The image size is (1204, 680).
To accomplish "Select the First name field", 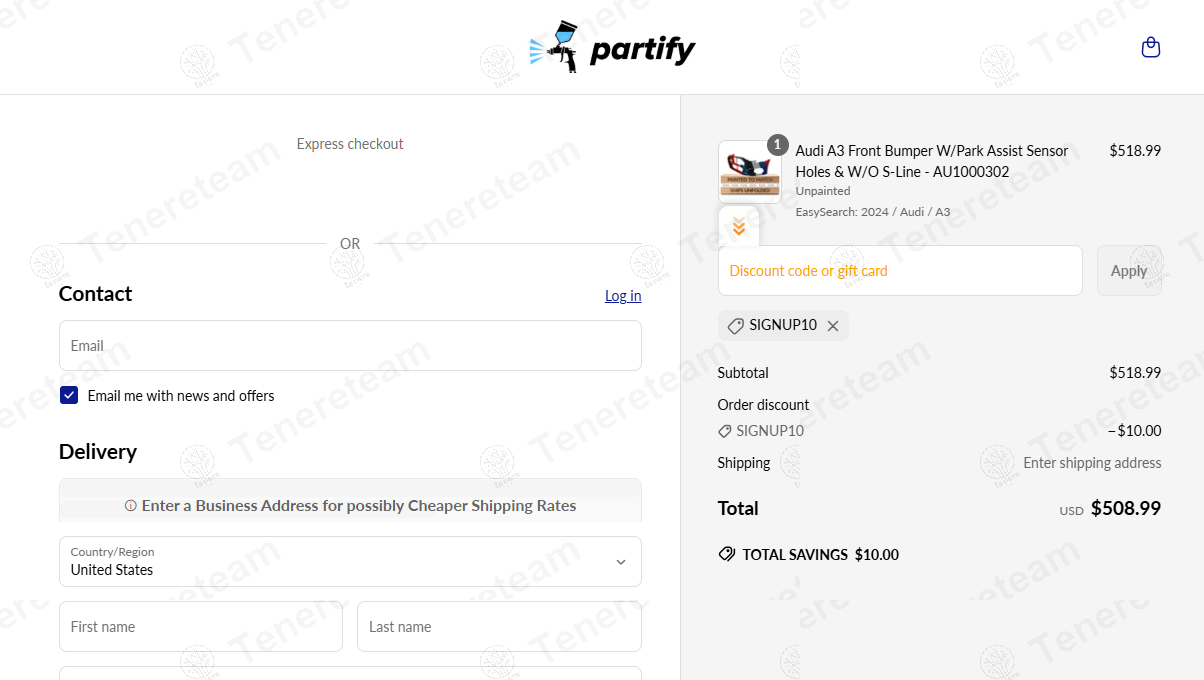I will coord(200,626).
